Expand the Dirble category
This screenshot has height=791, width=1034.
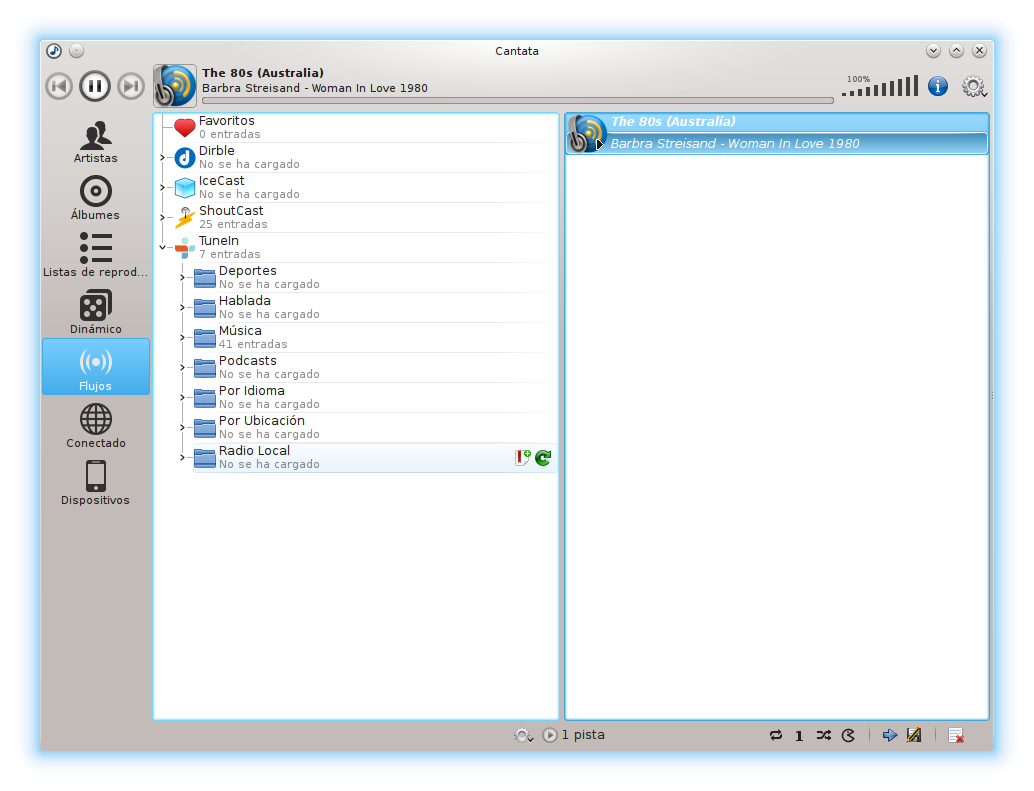(162, 158)
